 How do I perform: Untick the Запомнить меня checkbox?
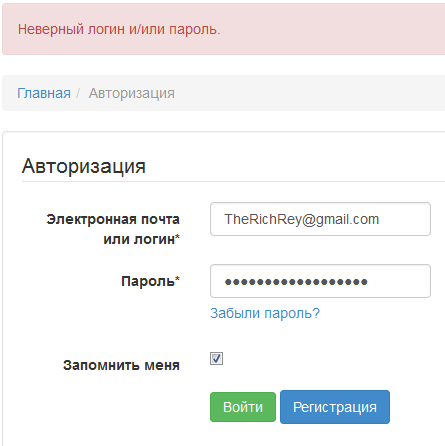[216, 359]
